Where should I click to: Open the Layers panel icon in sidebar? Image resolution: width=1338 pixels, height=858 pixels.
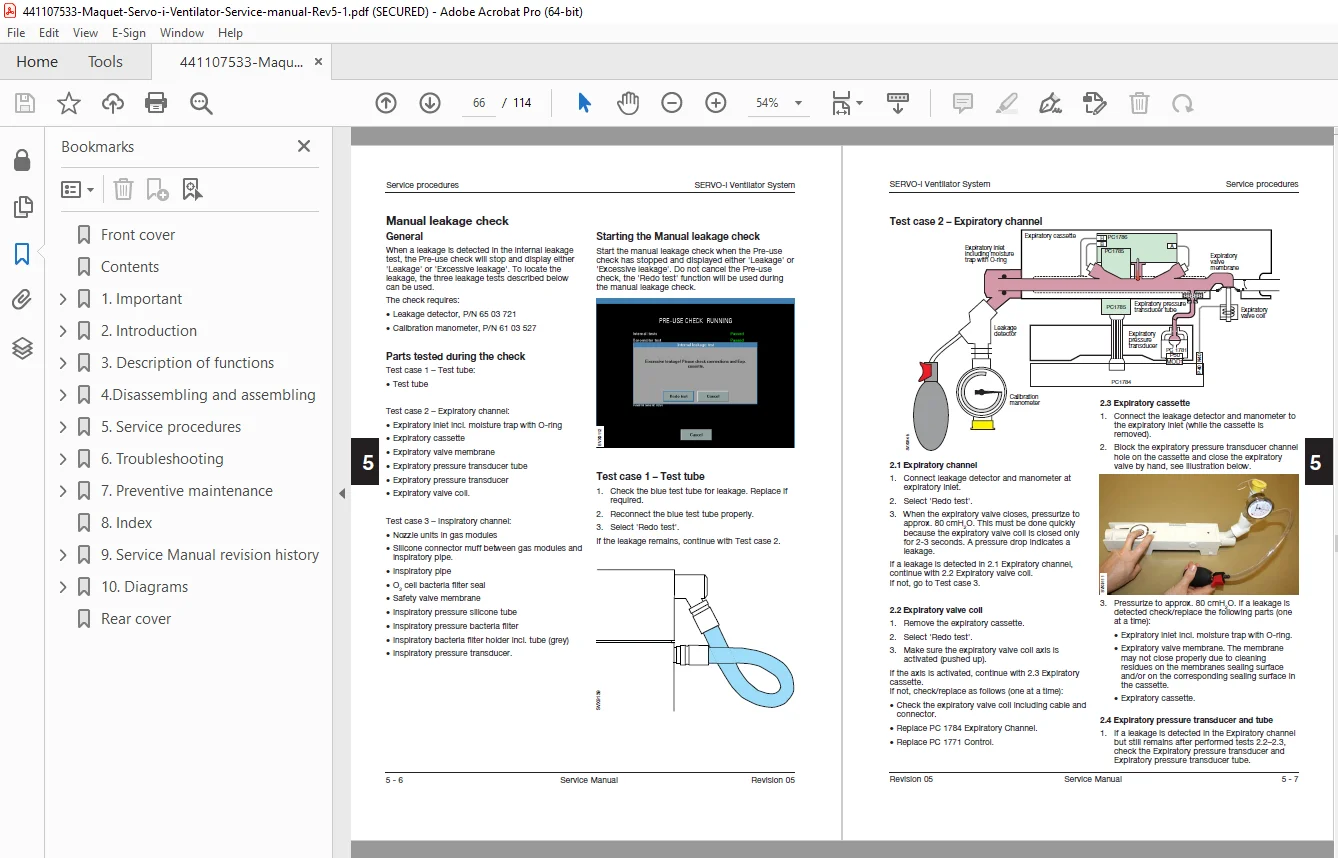point(22,348)
